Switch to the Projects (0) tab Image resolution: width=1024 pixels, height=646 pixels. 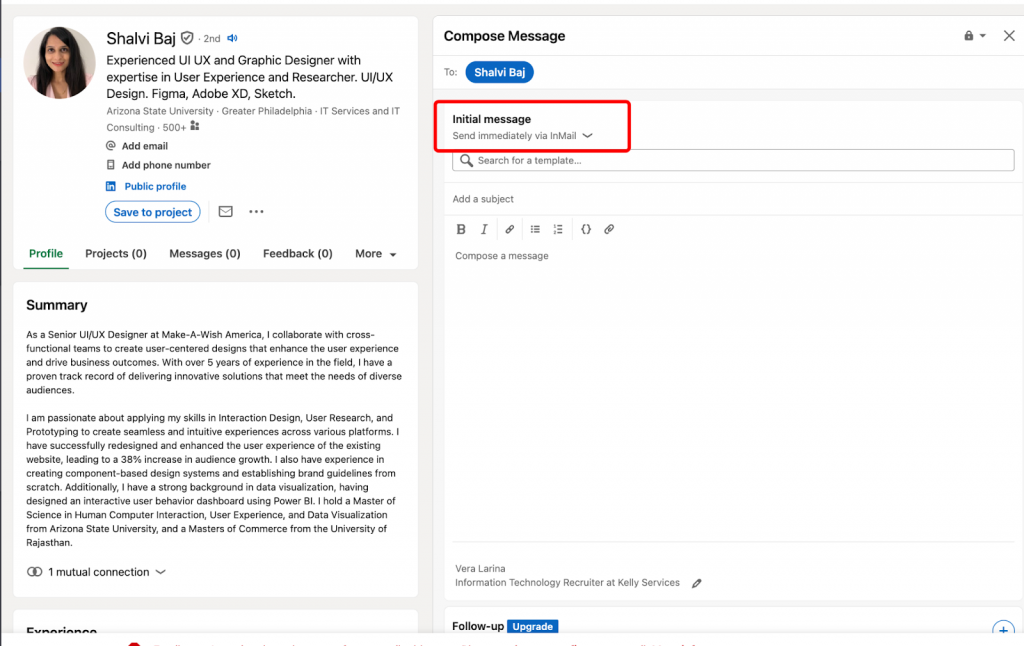coord(115,253)
